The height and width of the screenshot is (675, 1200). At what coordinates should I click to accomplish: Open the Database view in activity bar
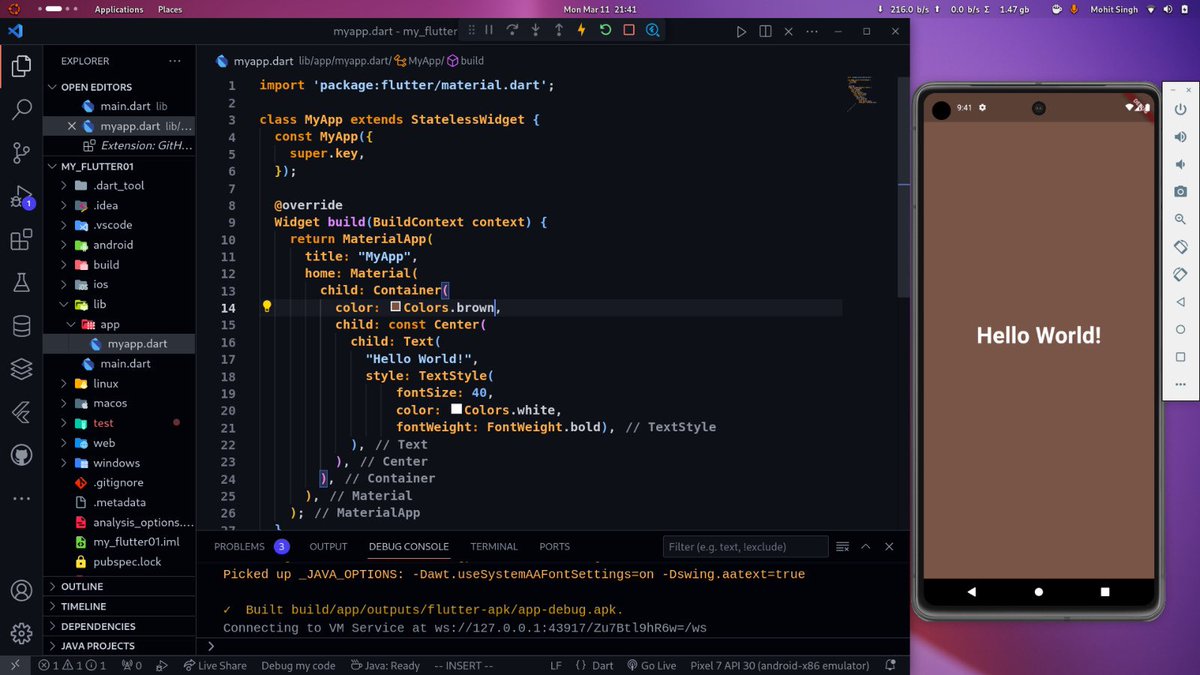(x=21, y=326)
